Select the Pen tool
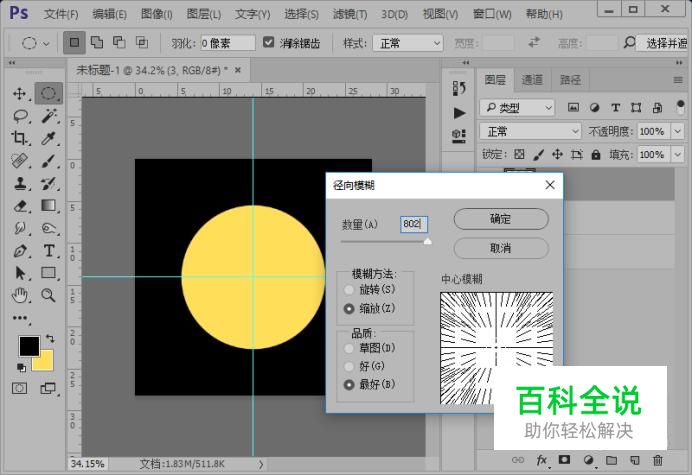692x475 pixels. pos(20,251)
